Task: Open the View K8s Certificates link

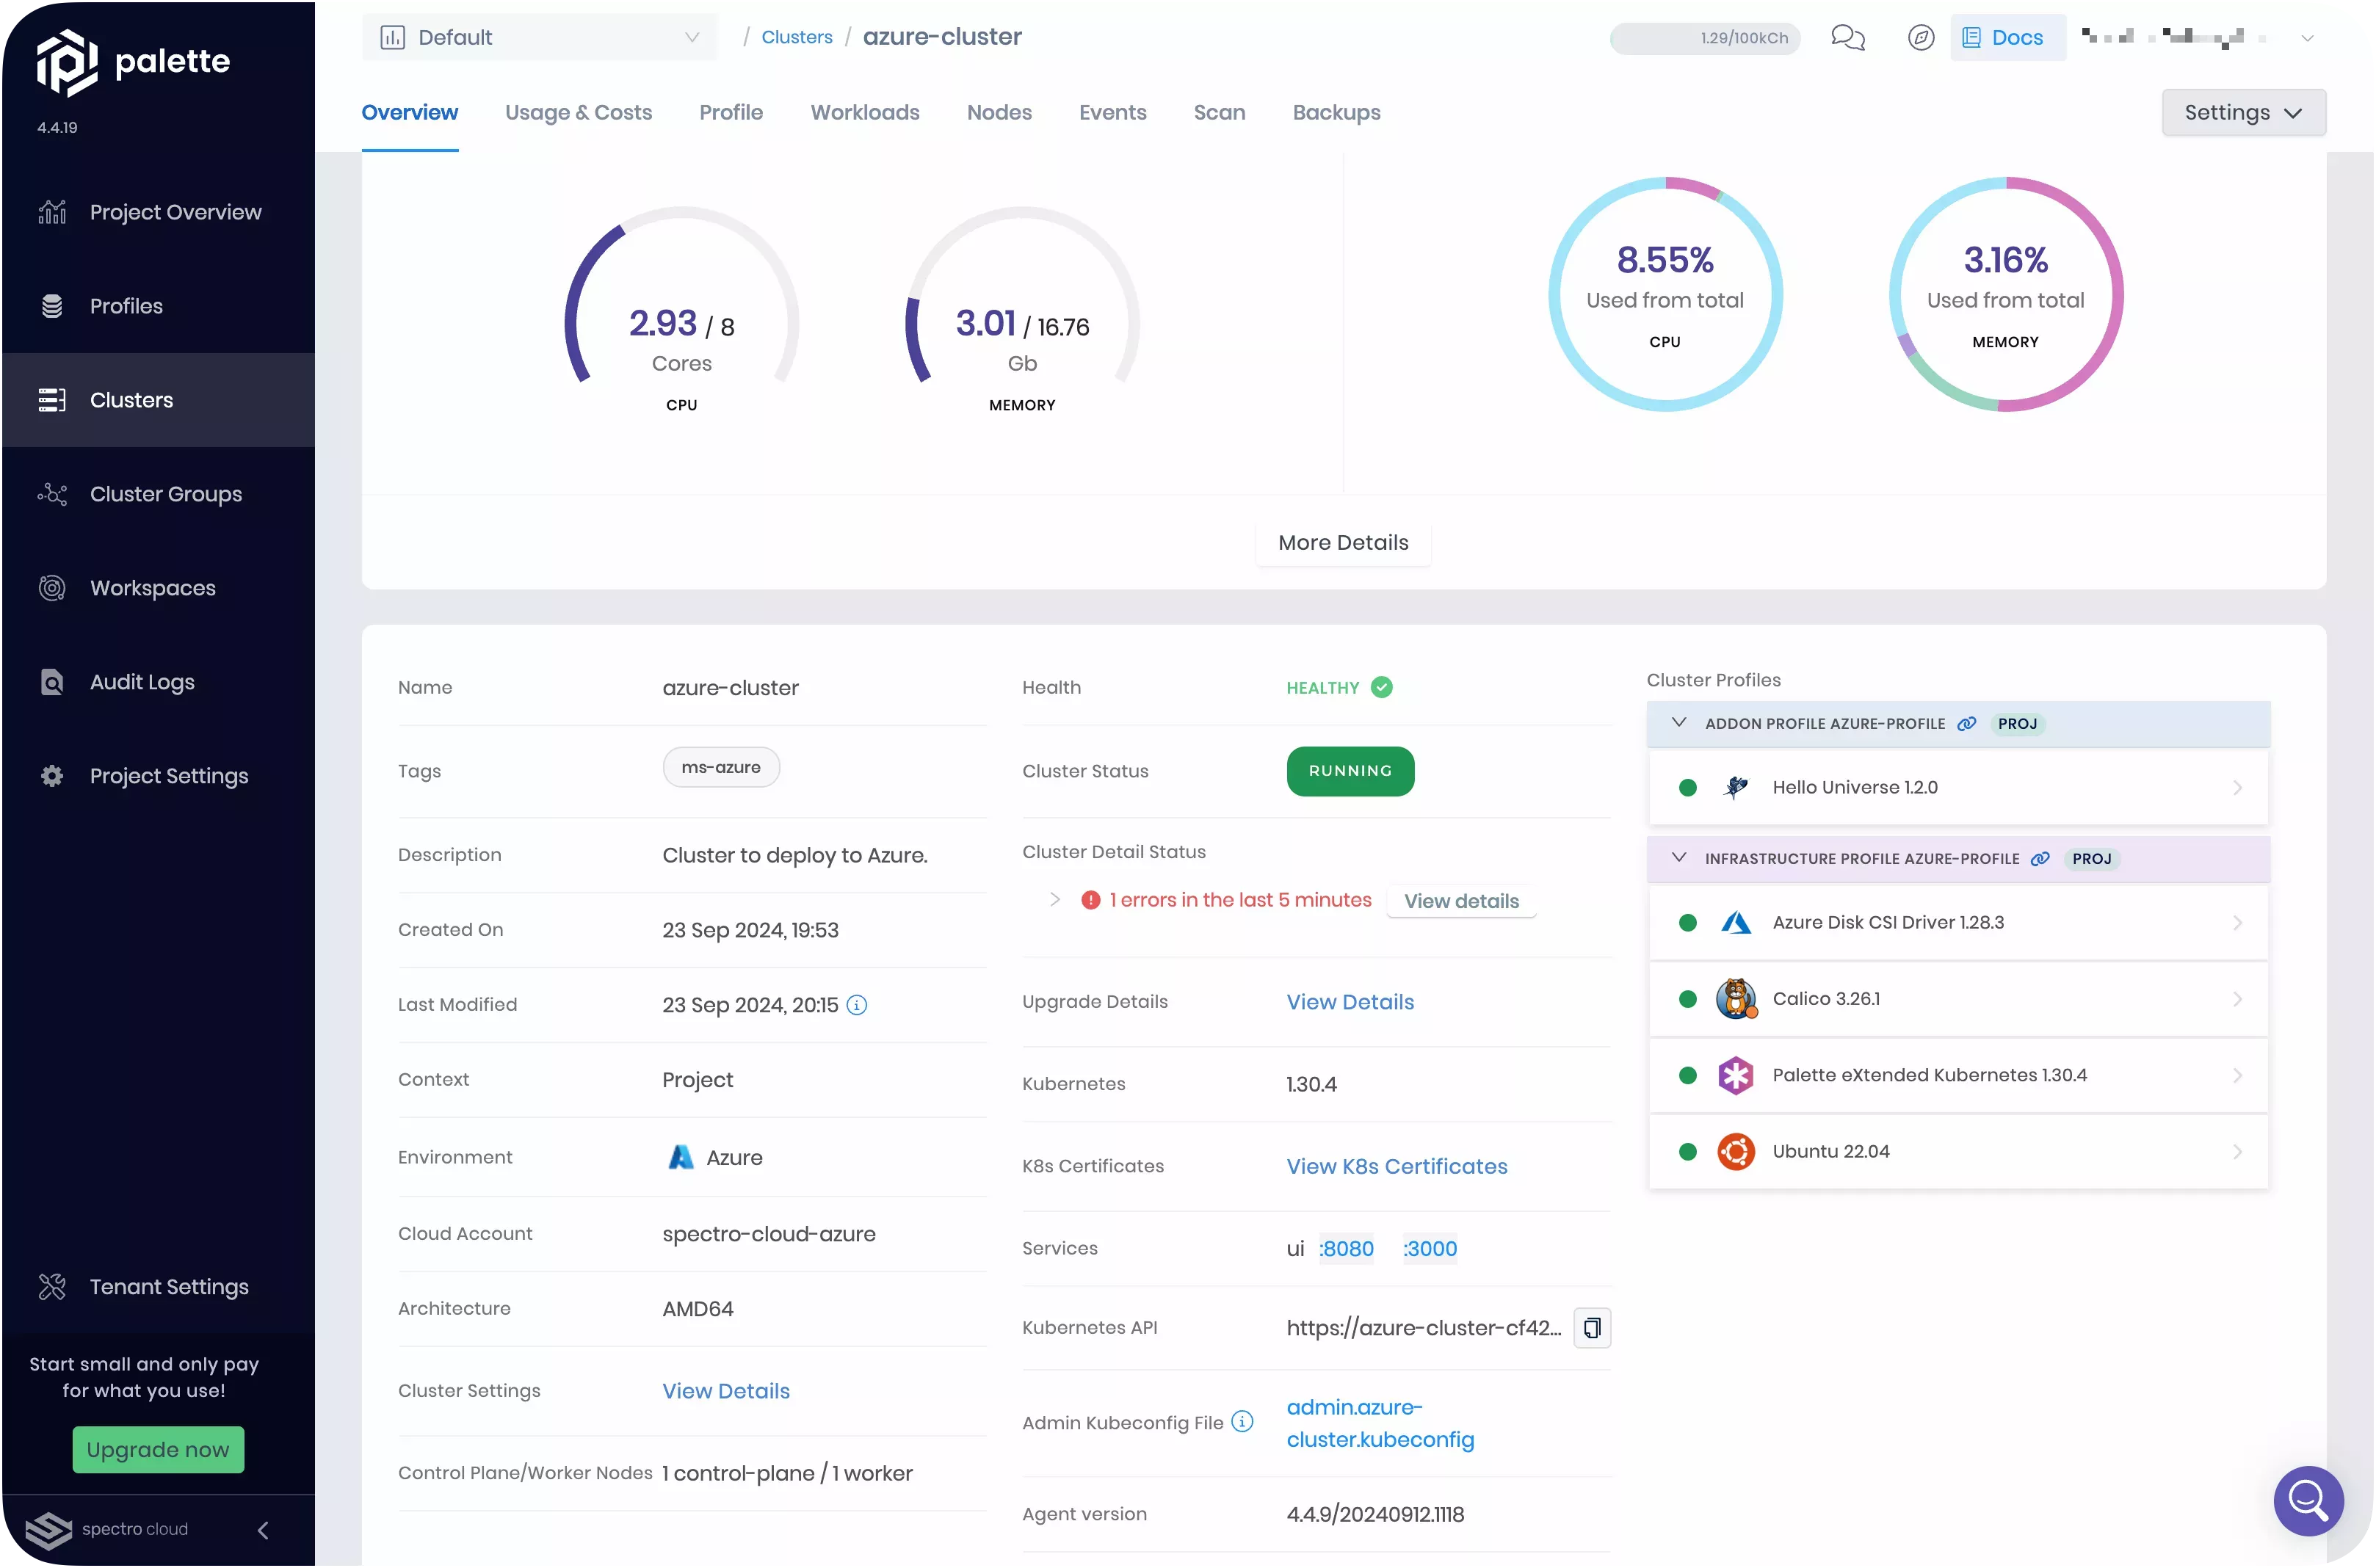Action: [1396, 1166]
